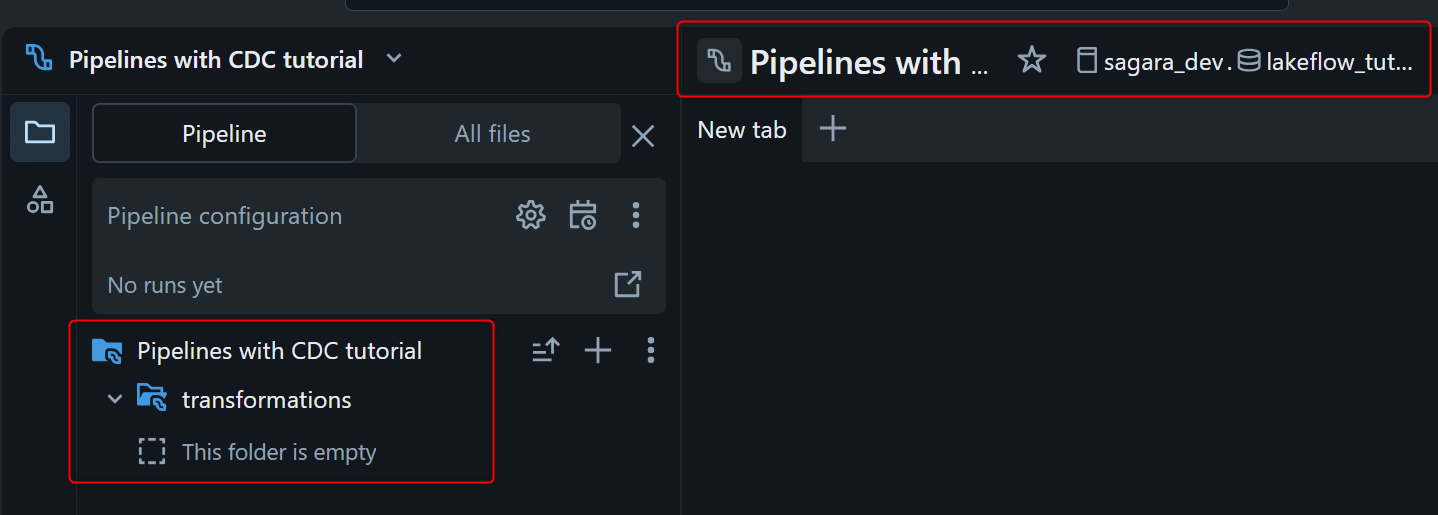Switch to the All files tab
1438x515 pixels.
click(492, 134)
